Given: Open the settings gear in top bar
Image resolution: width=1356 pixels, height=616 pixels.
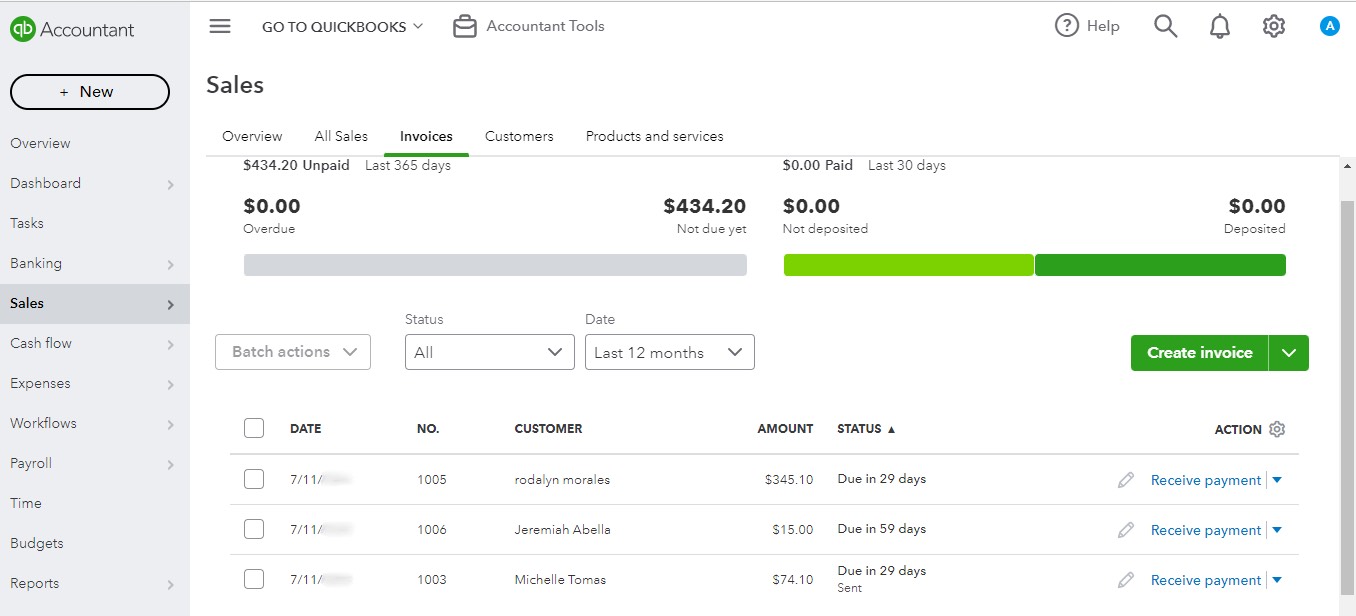Looking at the screenshot, I should (1273, 27).
